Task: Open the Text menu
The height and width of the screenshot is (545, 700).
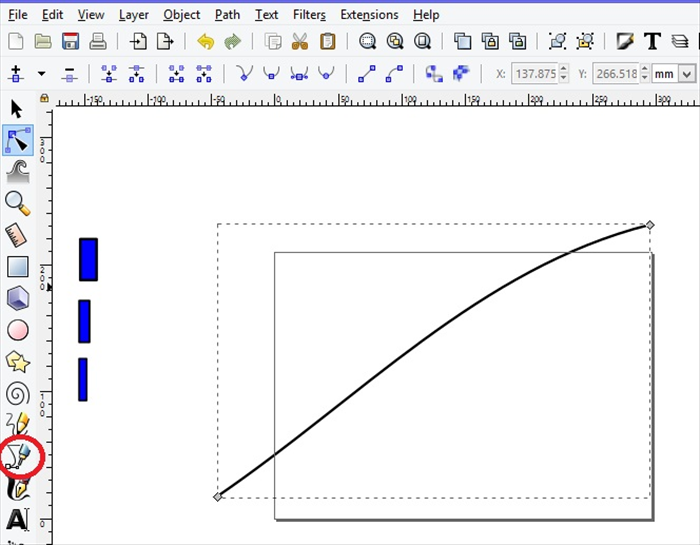Action: (267, 15)
